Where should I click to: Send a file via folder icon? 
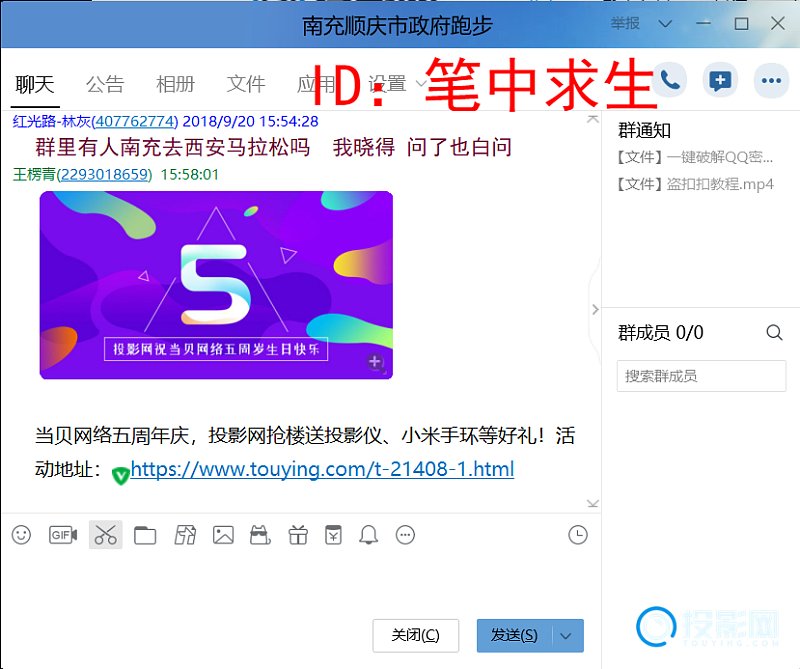[x=145, y=535]
